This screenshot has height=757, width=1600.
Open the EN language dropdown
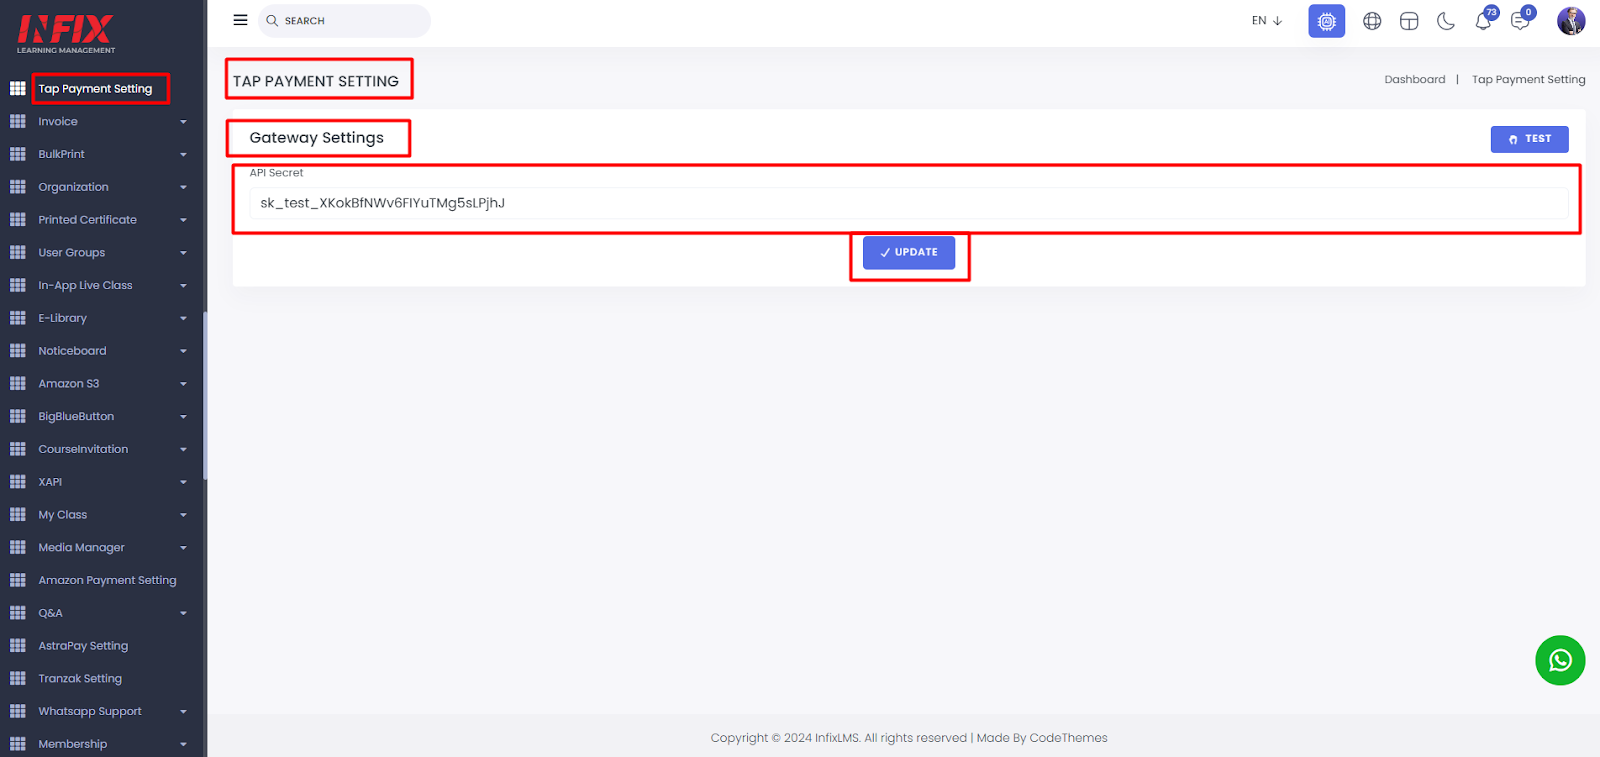pos(1266,21)
